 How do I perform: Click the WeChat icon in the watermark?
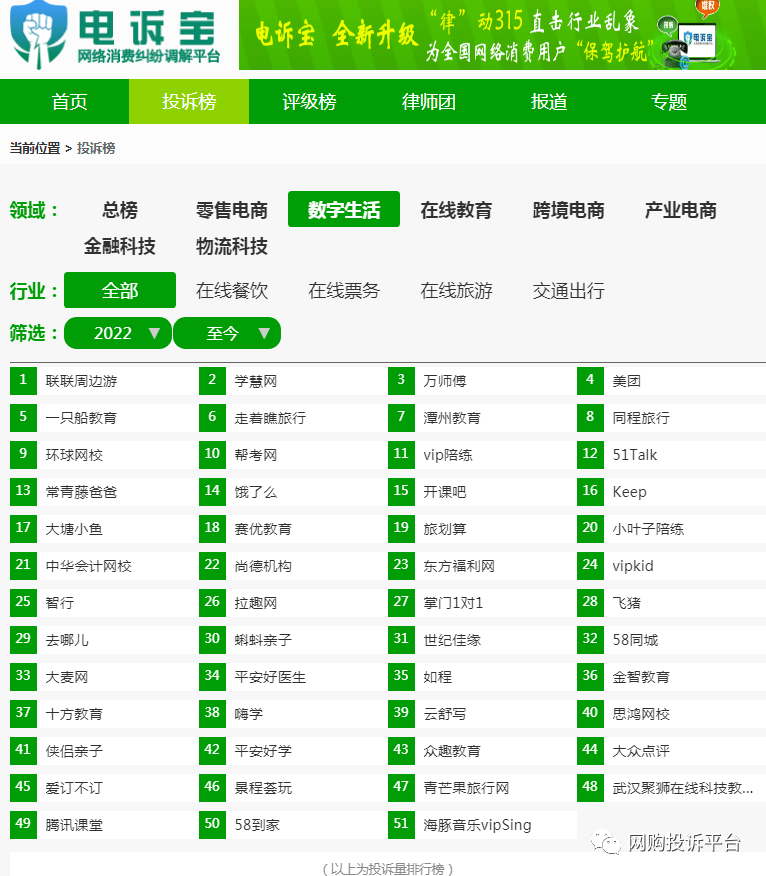click(605, 843)
